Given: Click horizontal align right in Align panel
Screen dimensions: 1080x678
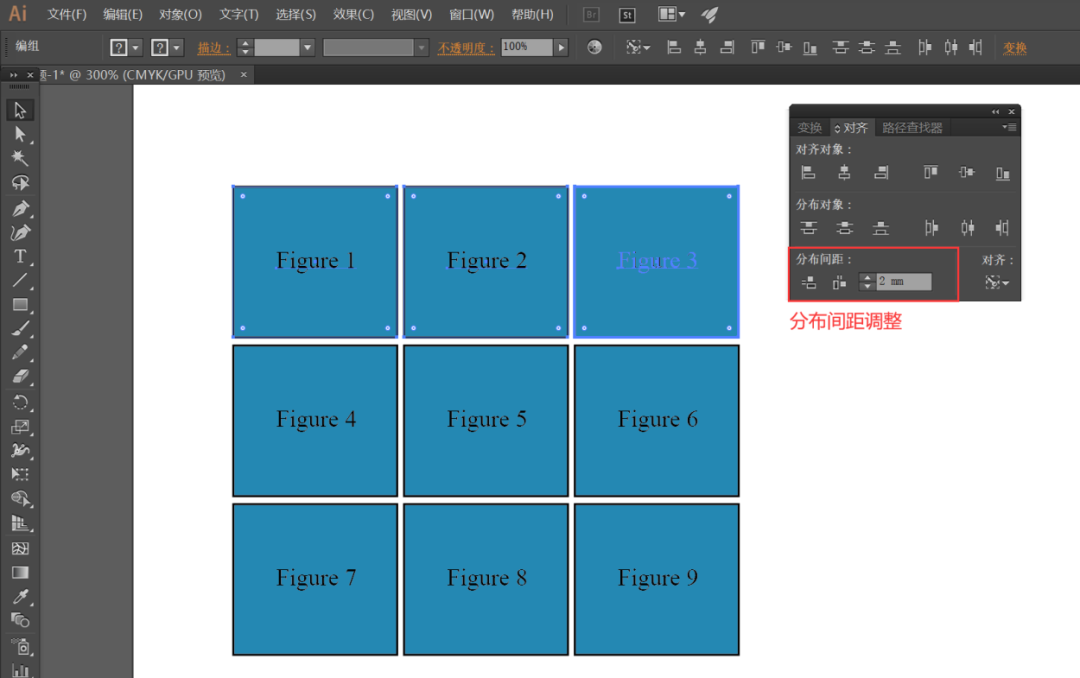Looking at the screenshot, I should point(881,173).
